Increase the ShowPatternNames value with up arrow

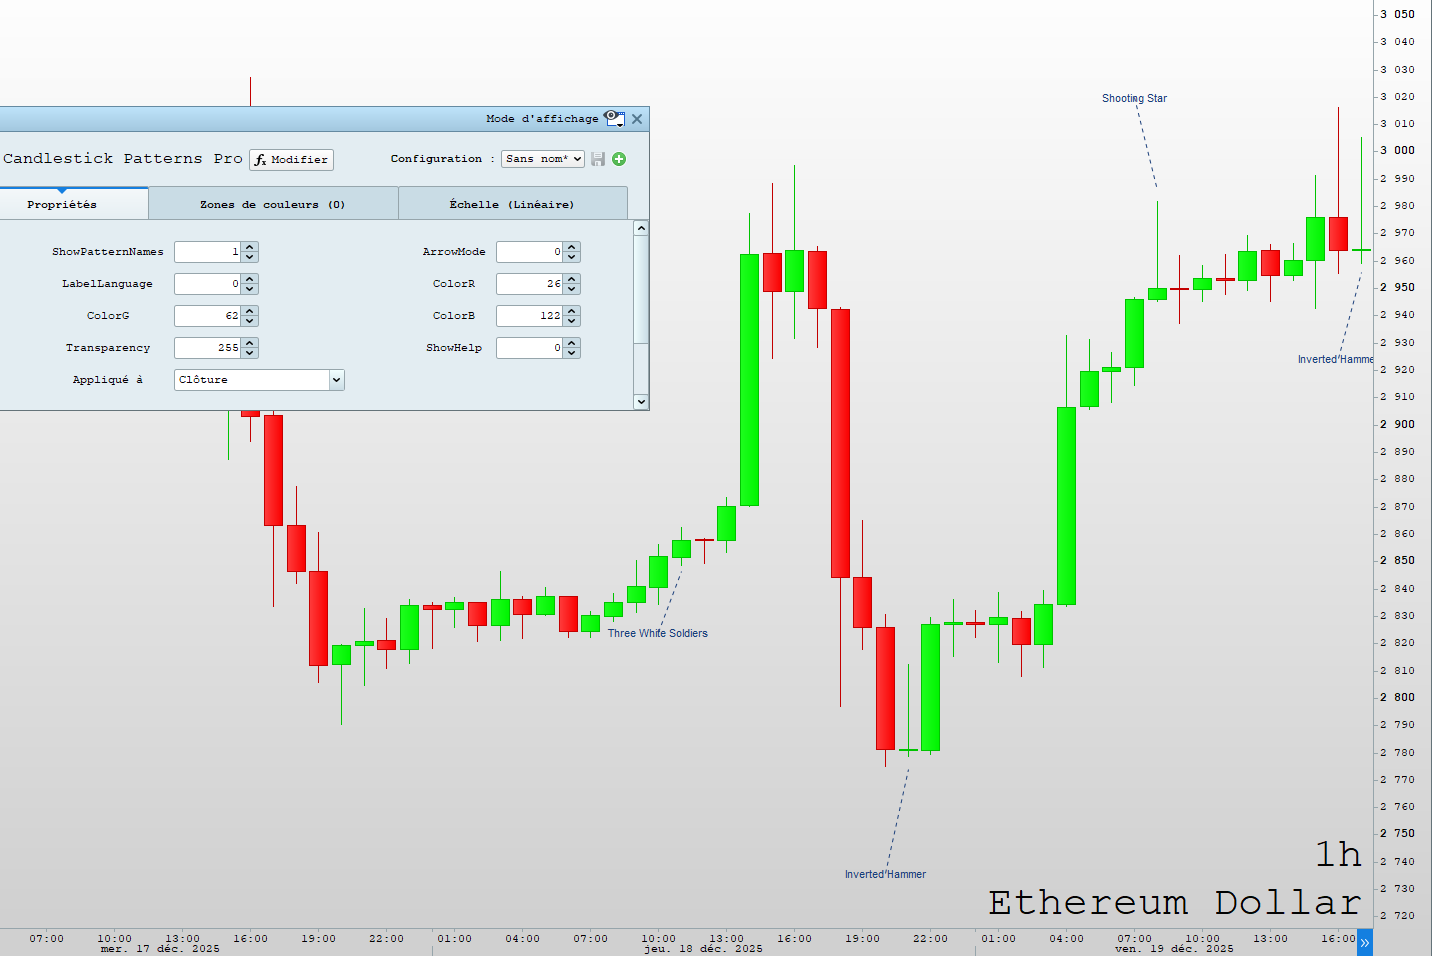[250, 247]
